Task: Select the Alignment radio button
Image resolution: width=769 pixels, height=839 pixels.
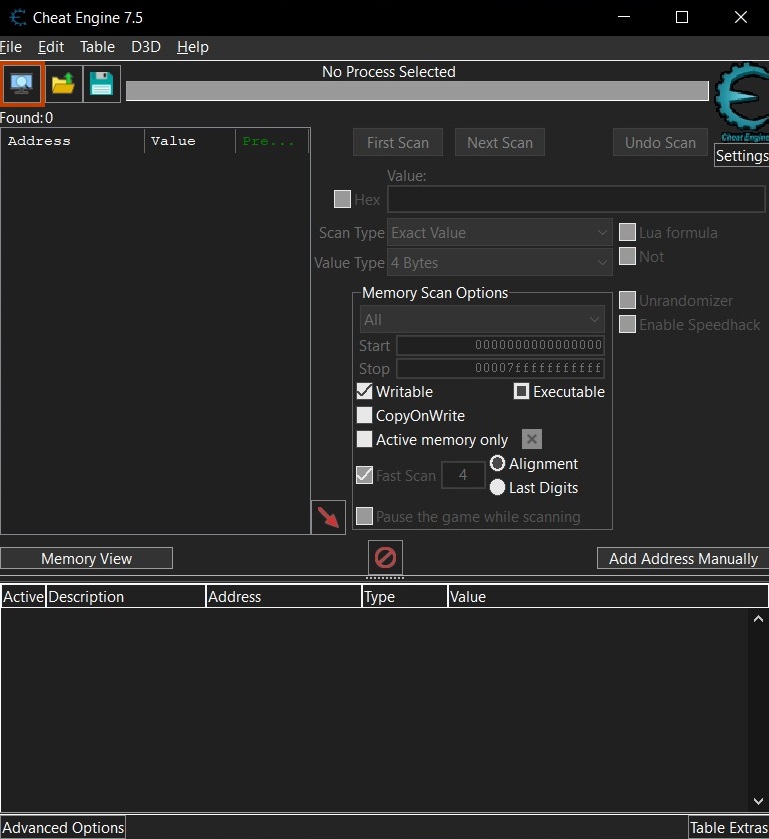Action: coord(497,463)
